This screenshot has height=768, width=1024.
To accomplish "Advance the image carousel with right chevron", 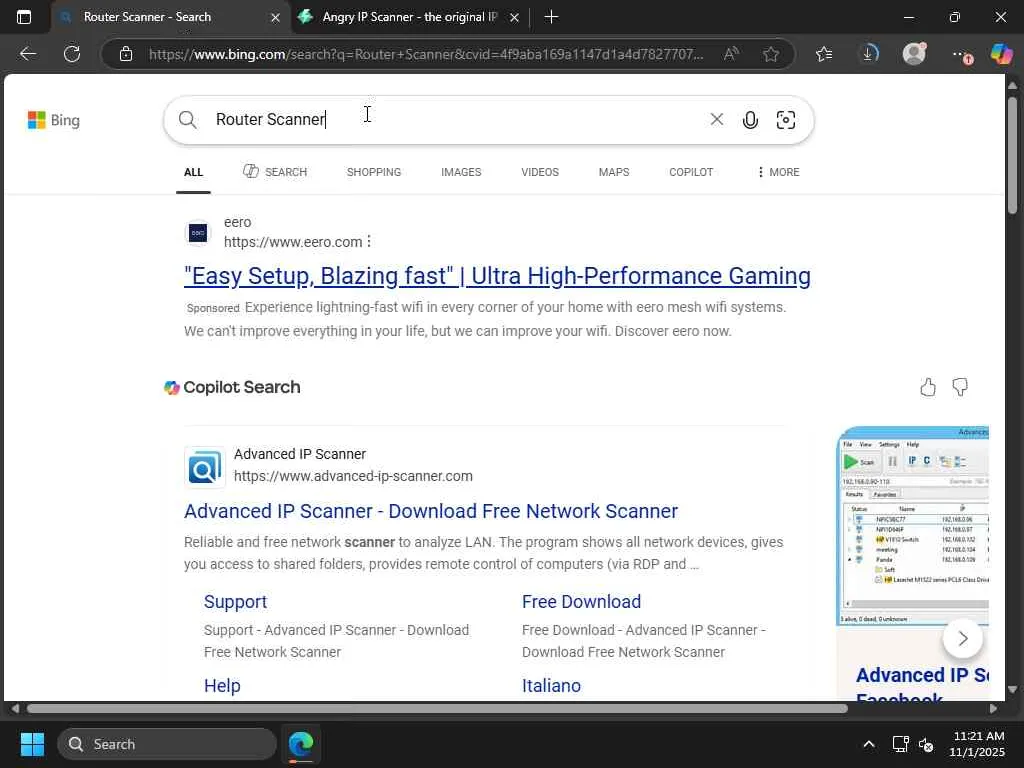I will (963, 639).
